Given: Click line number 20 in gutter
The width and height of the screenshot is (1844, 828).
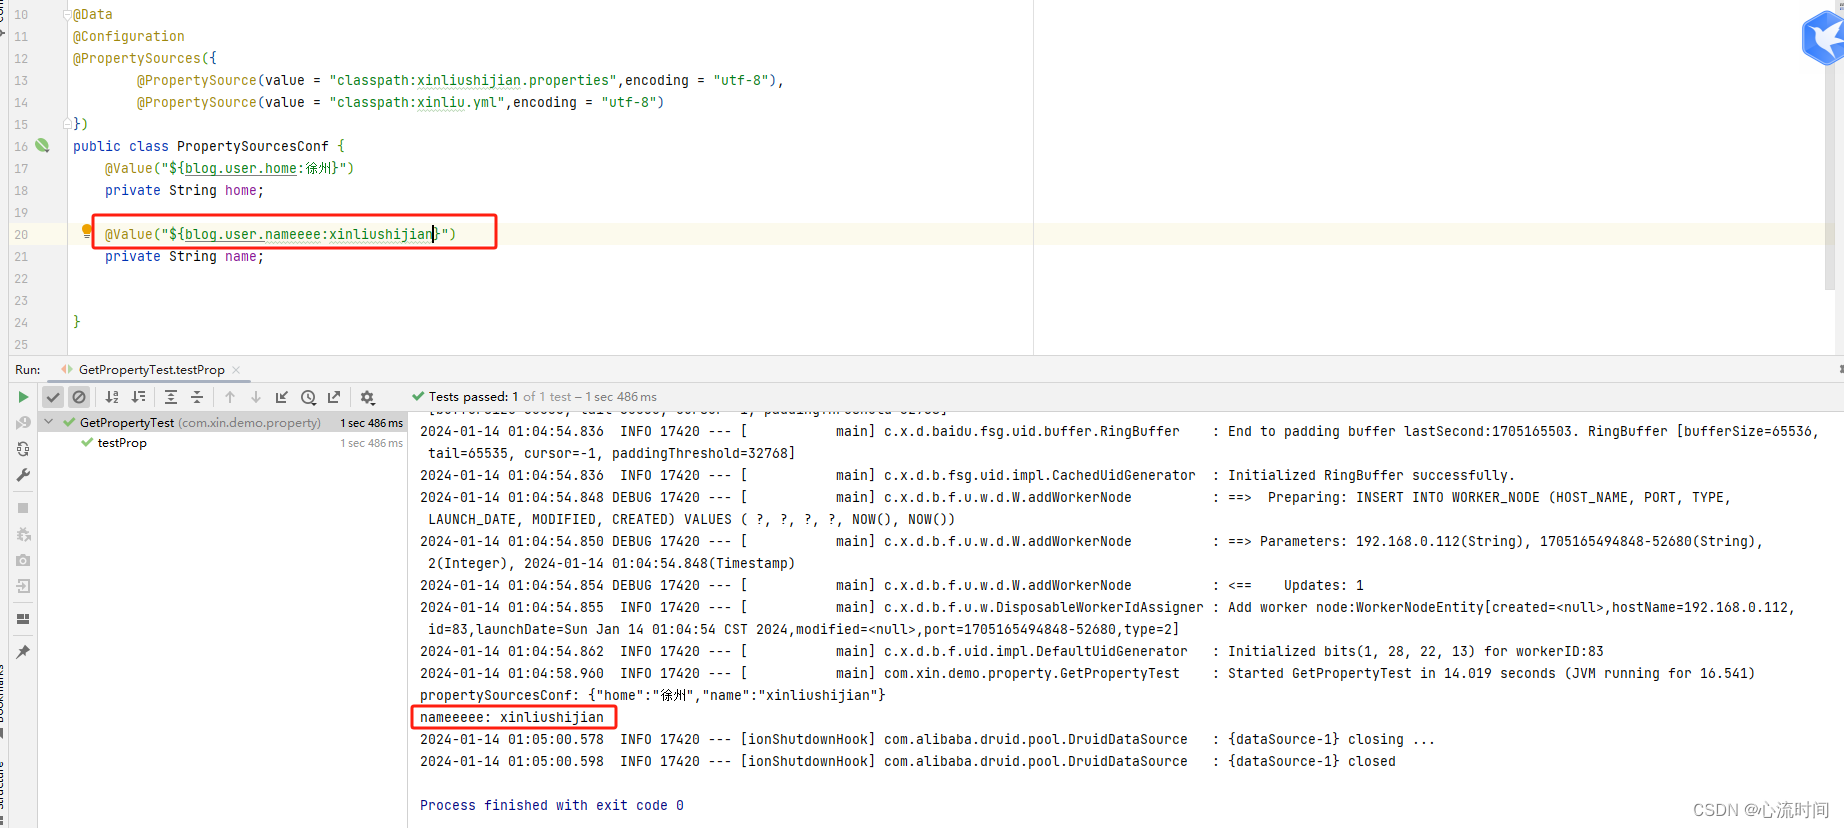Looking at the screenshot, I should (21, 235).
